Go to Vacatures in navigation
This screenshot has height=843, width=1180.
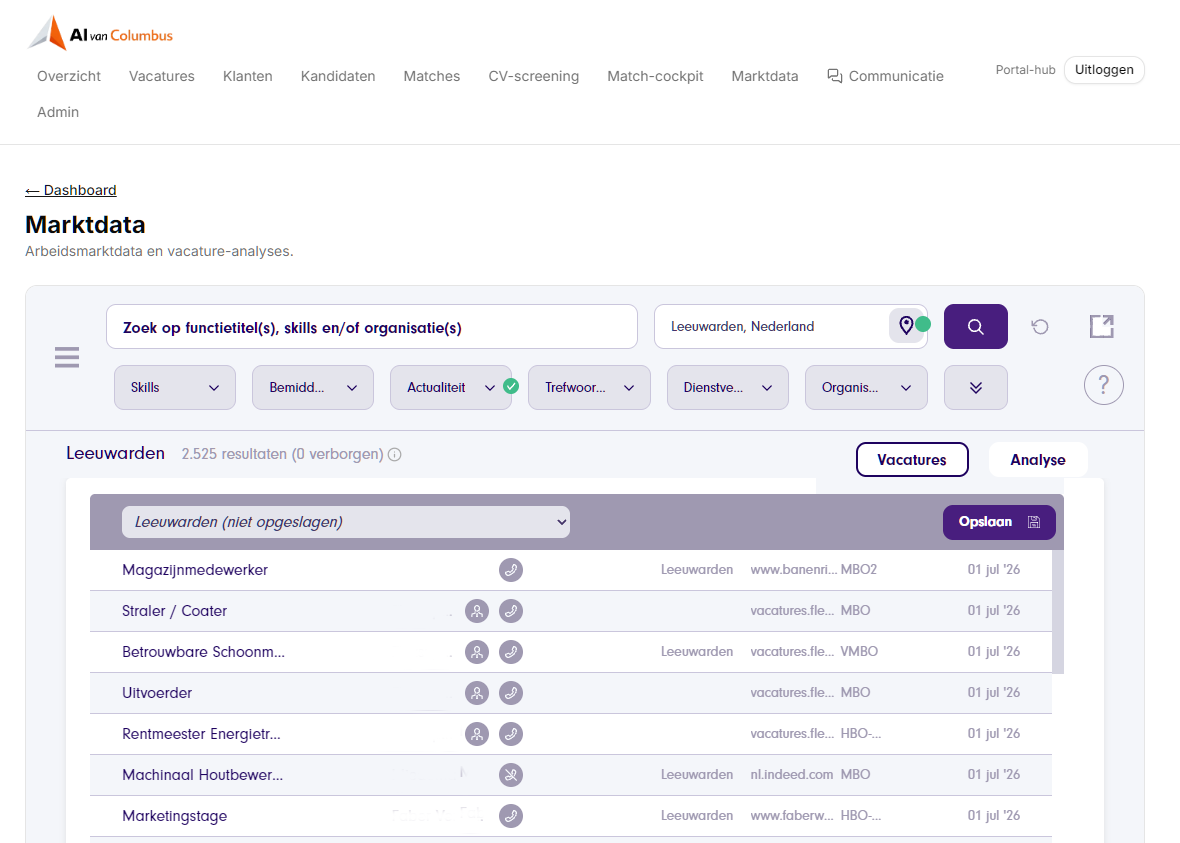(x=162, y=76)
